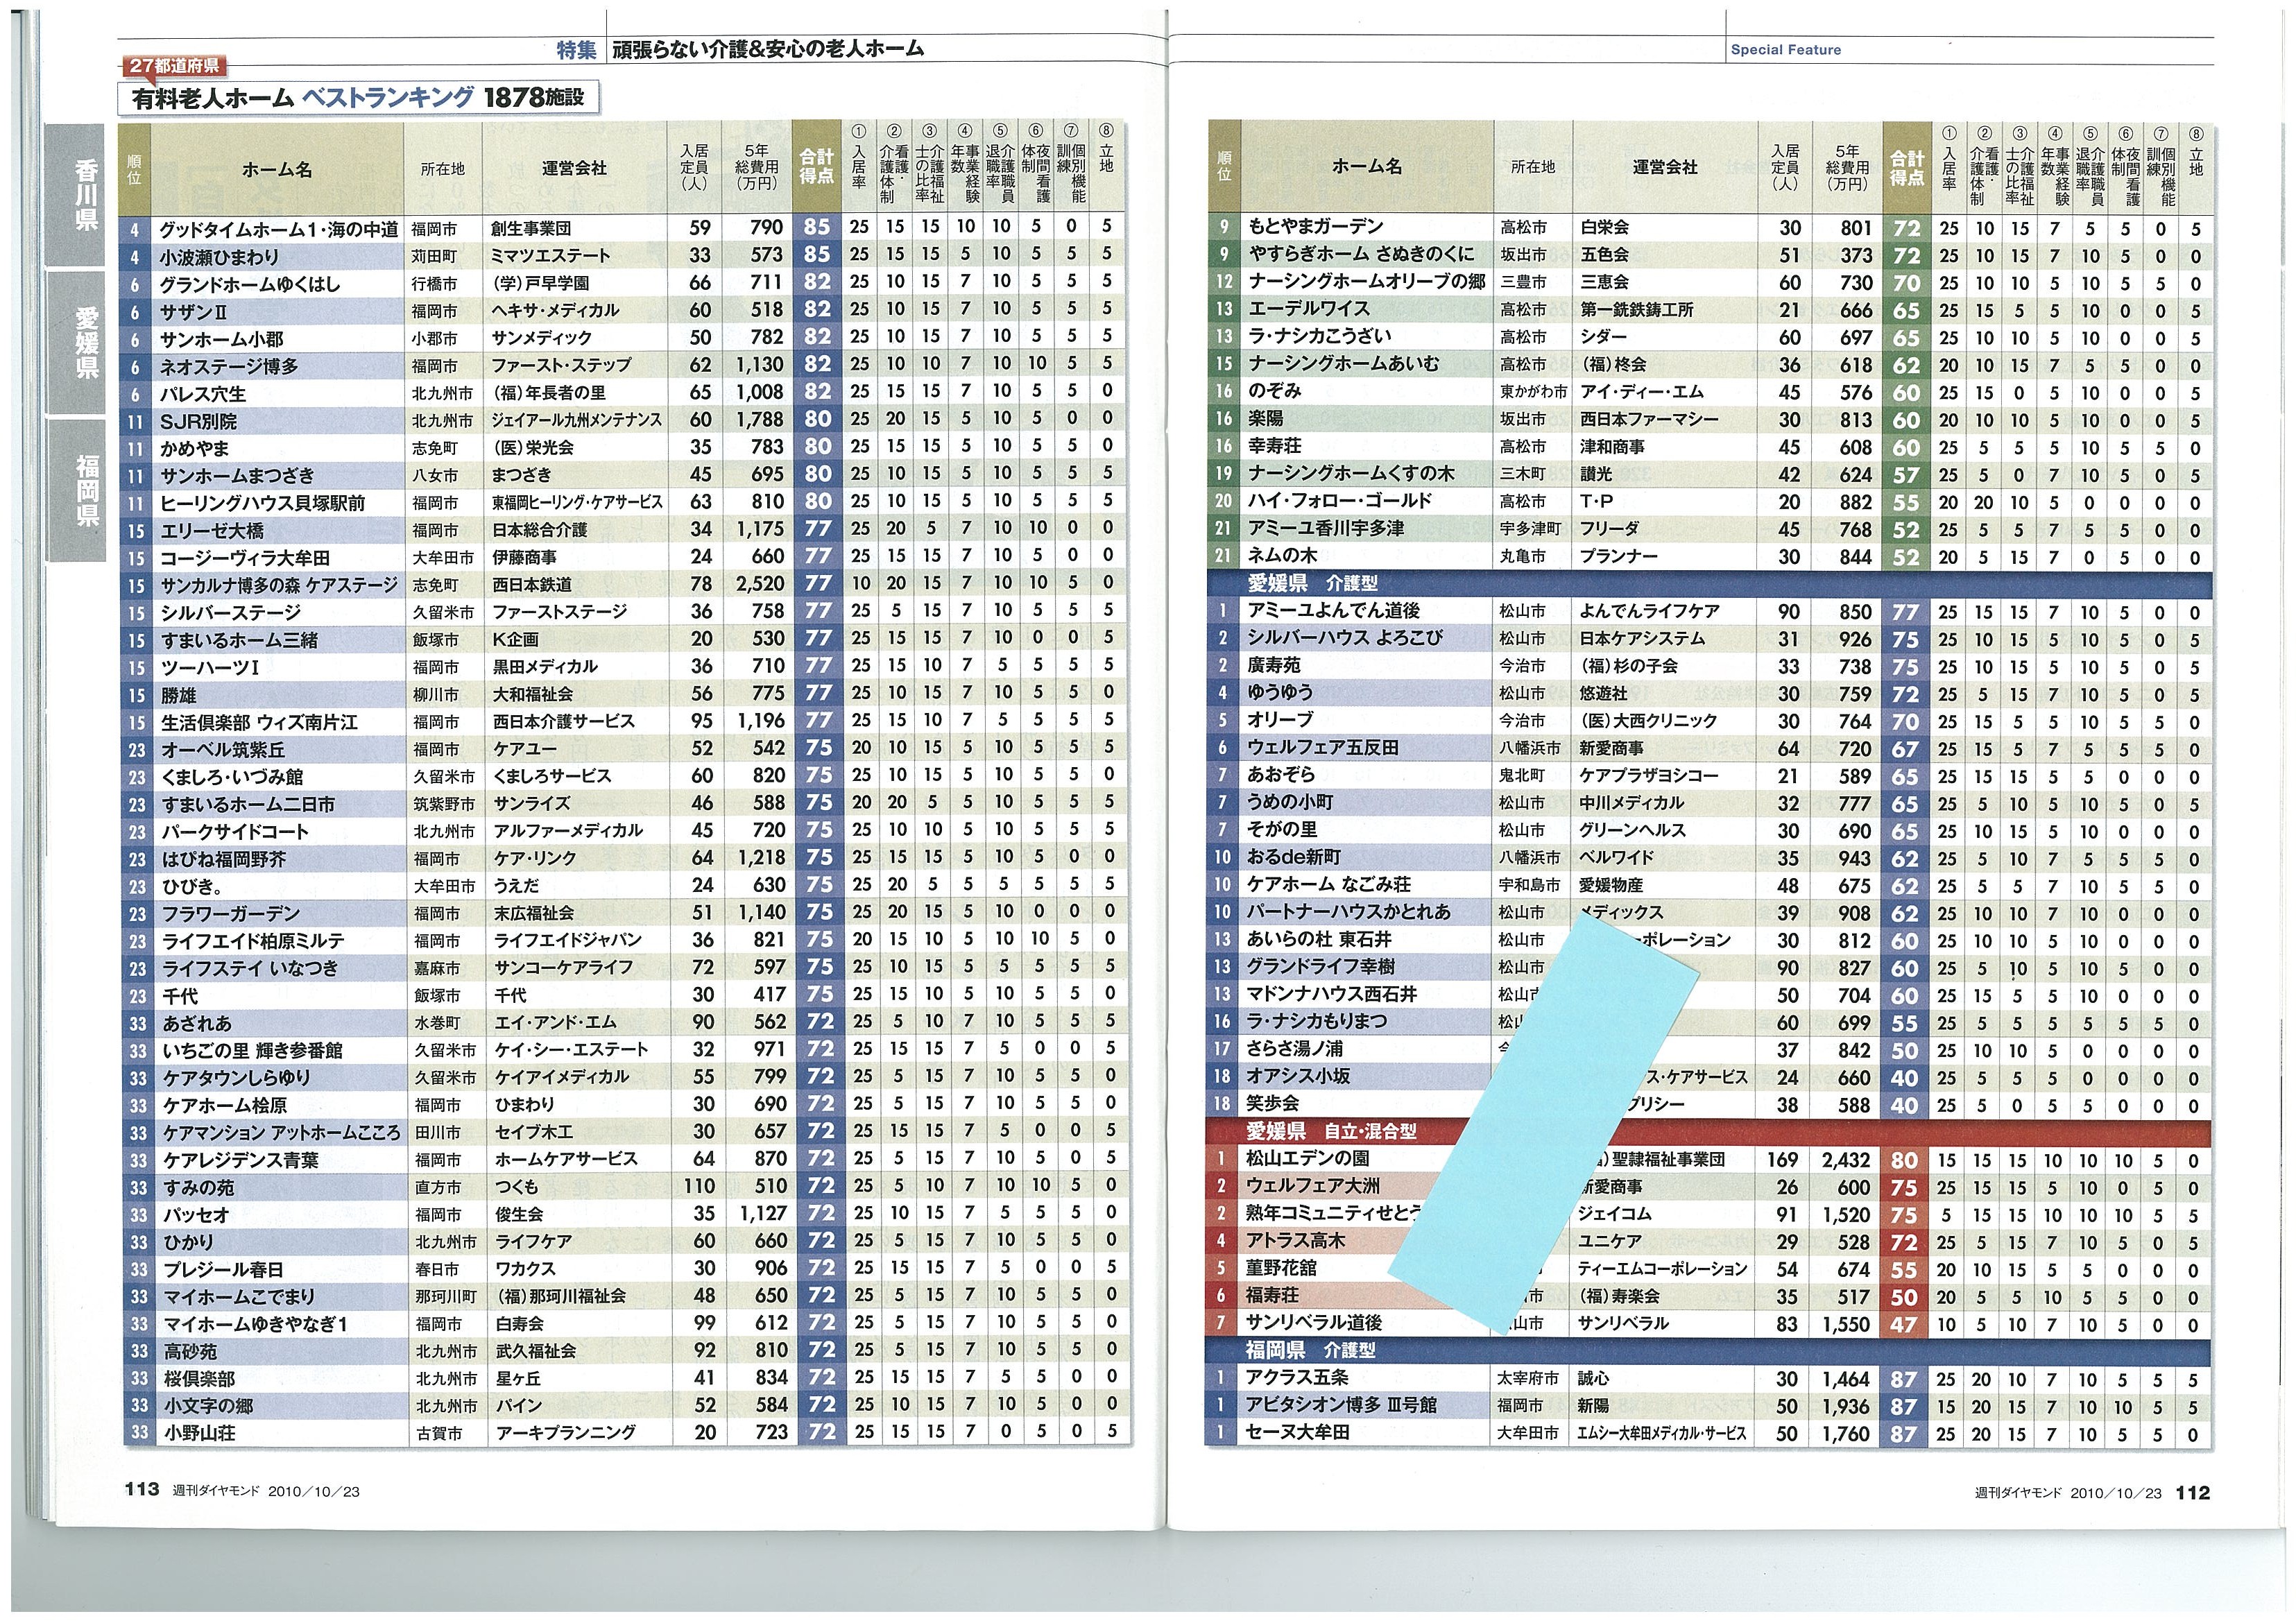Viewport: 2296px width, 1623px height.
Task: Click the アクラス五条 row name
Action: [x=1297, y=1377]
